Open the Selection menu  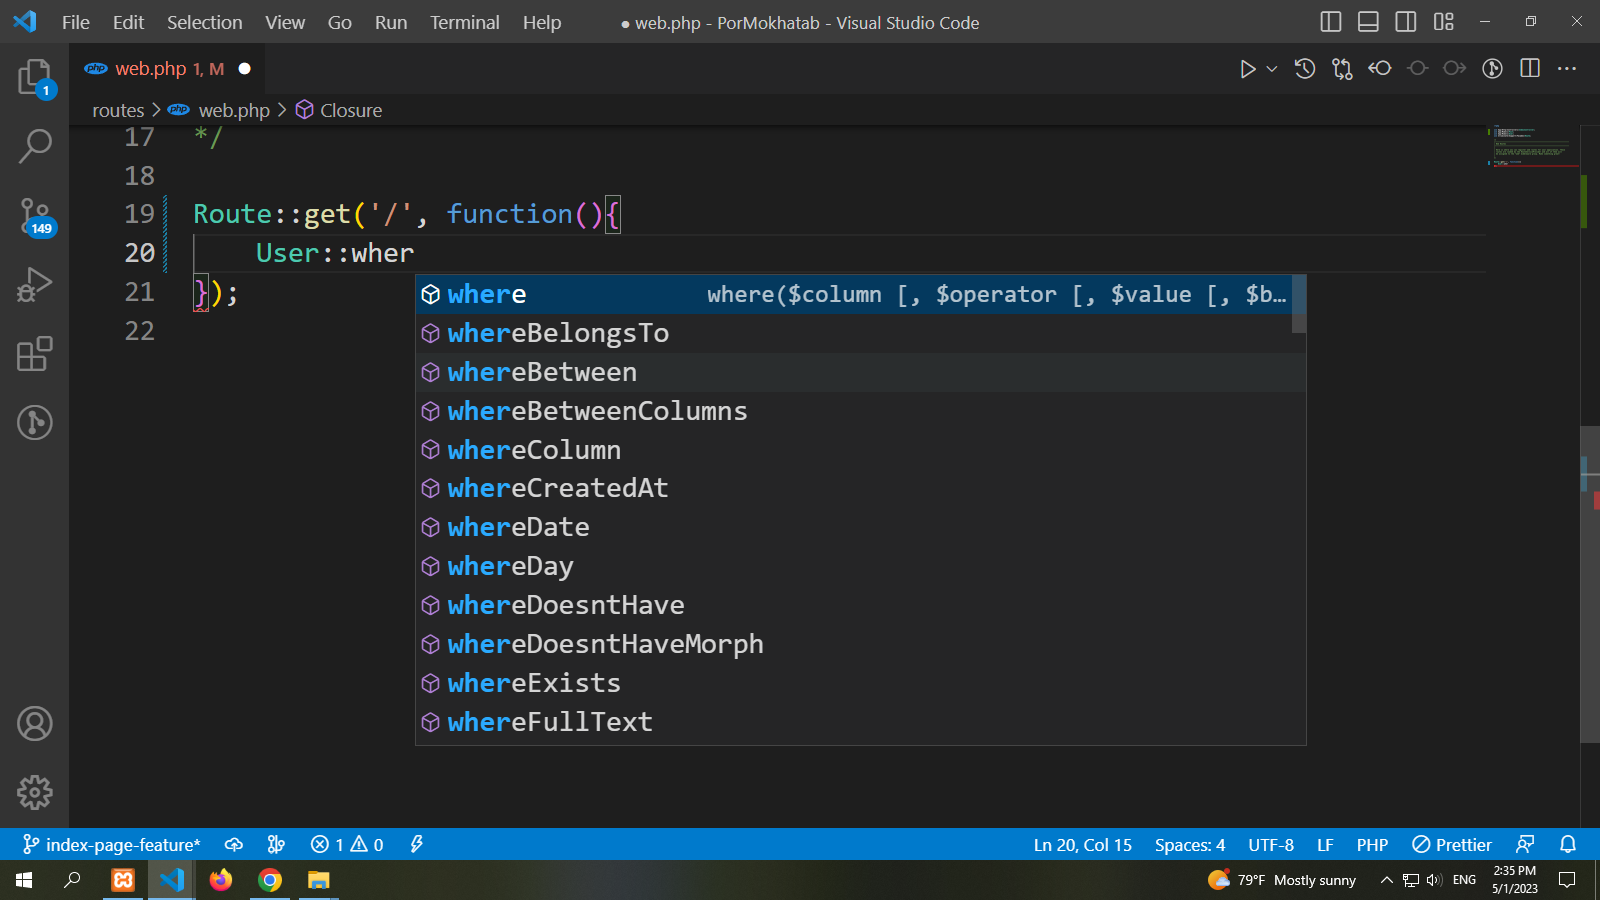pos(204,22)
